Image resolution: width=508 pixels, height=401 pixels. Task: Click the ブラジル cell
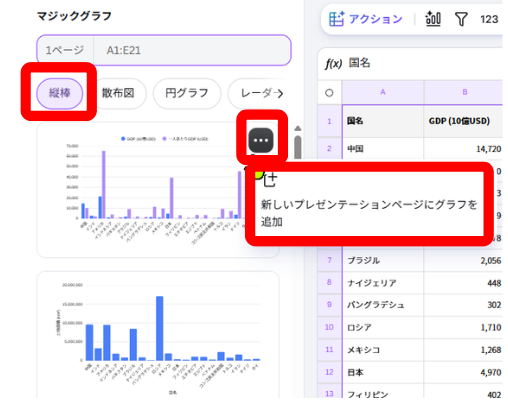(383, 260)
